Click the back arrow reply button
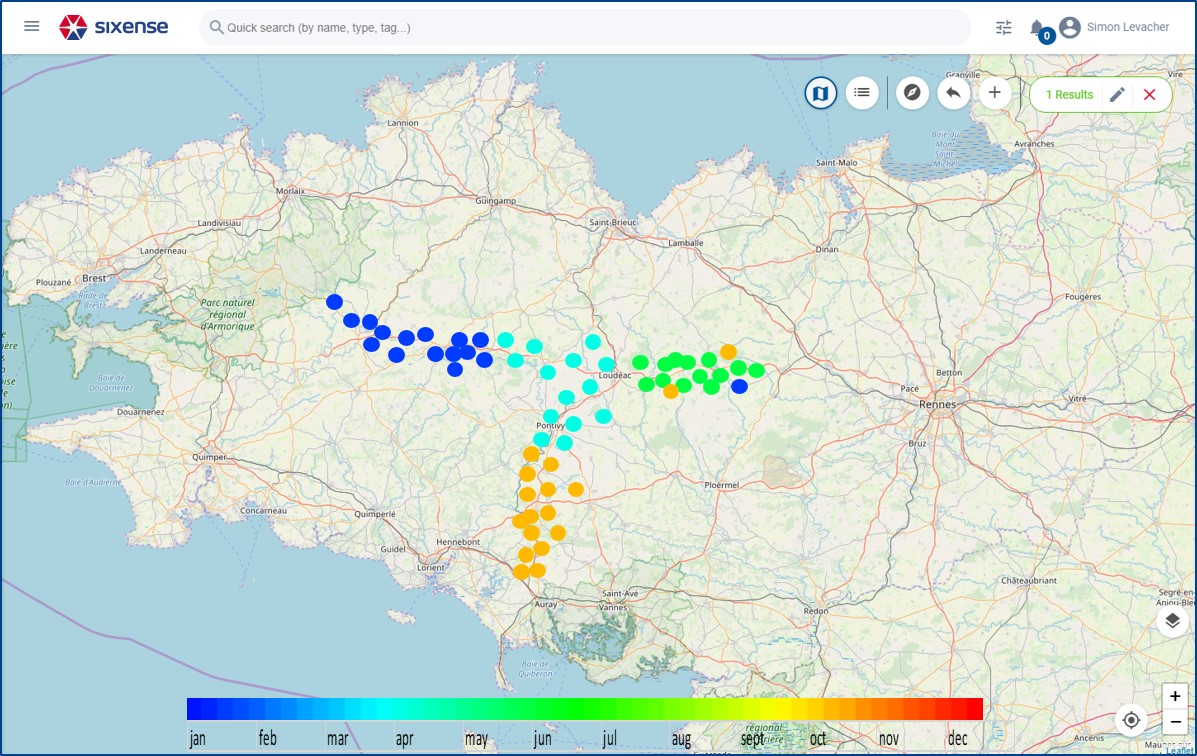The height and width of the screenshot is (756, 1197). point(953,92)
